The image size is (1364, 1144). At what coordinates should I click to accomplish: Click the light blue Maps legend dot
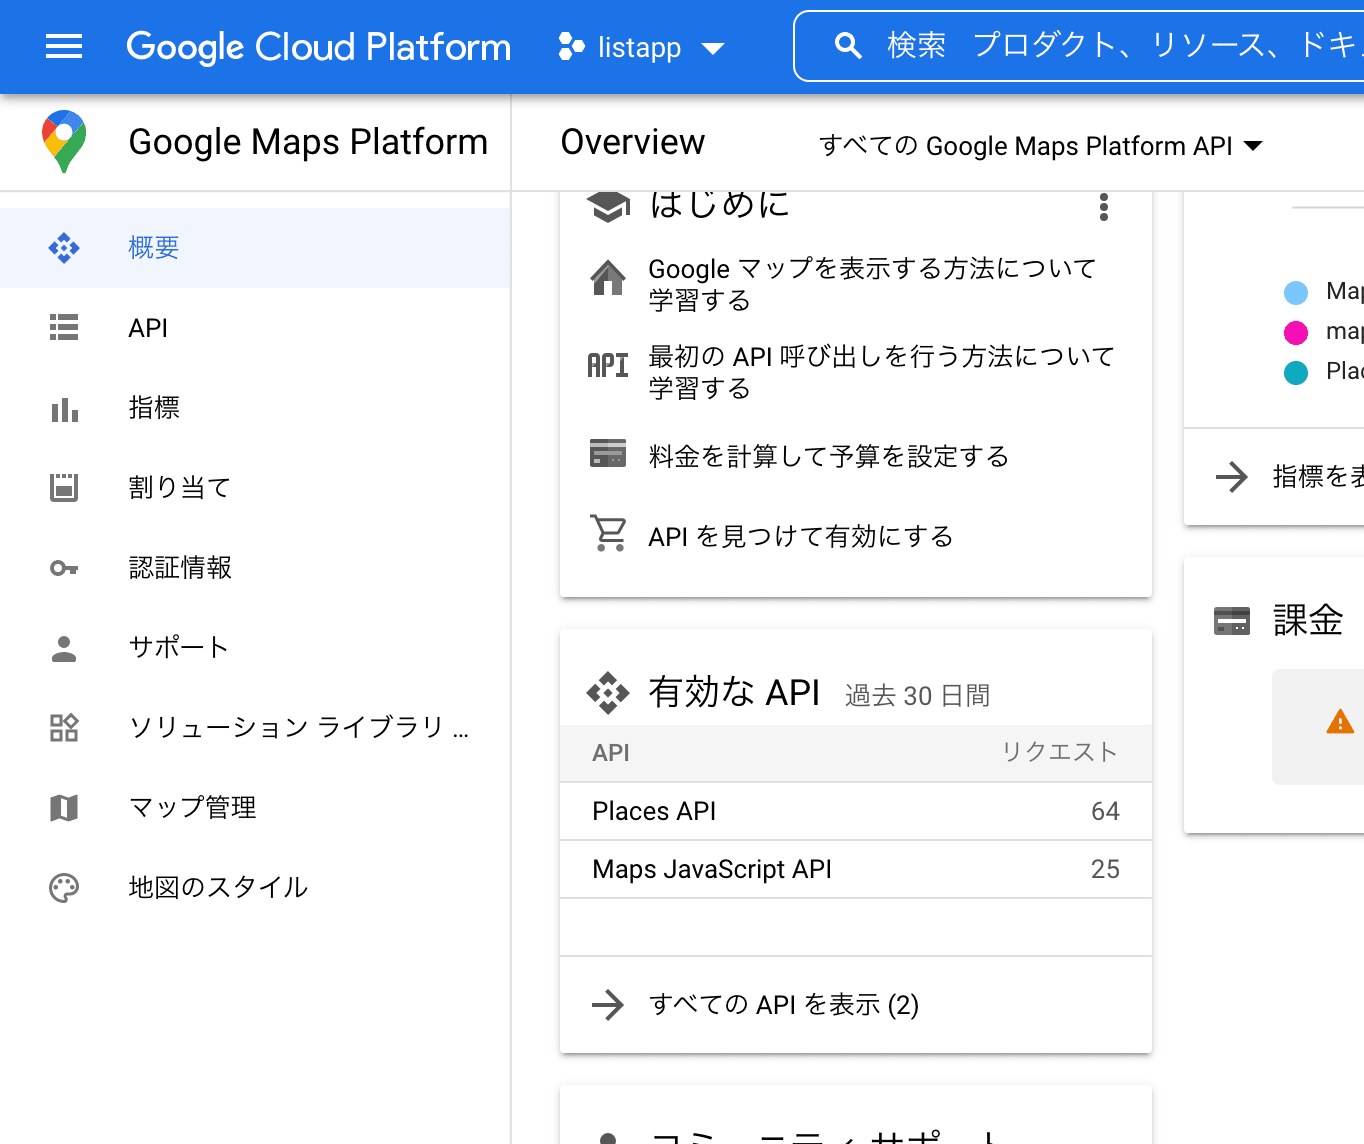click(x=1296, y=293)
